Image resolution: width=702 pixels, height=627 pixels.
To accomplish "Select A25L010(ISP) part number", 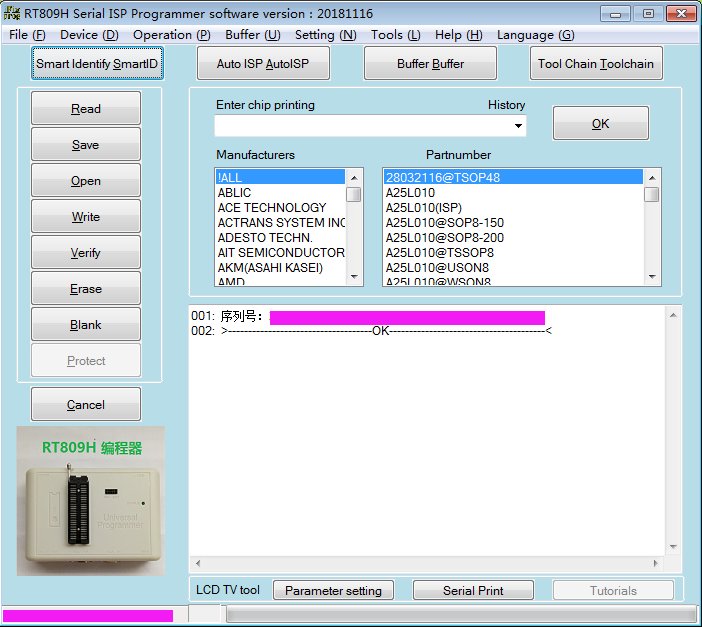I will coord(513,207).
